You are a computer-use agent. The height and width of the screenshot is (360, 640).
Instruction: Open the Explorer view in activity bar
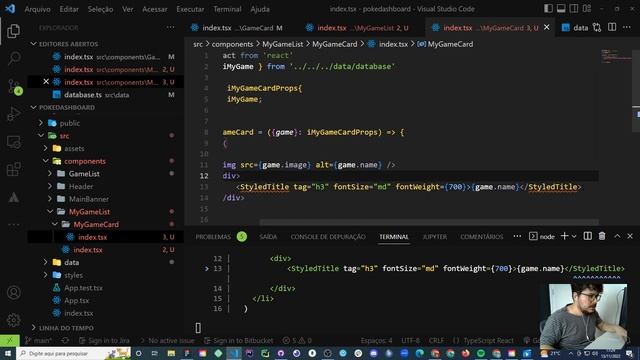coord(13,31)
